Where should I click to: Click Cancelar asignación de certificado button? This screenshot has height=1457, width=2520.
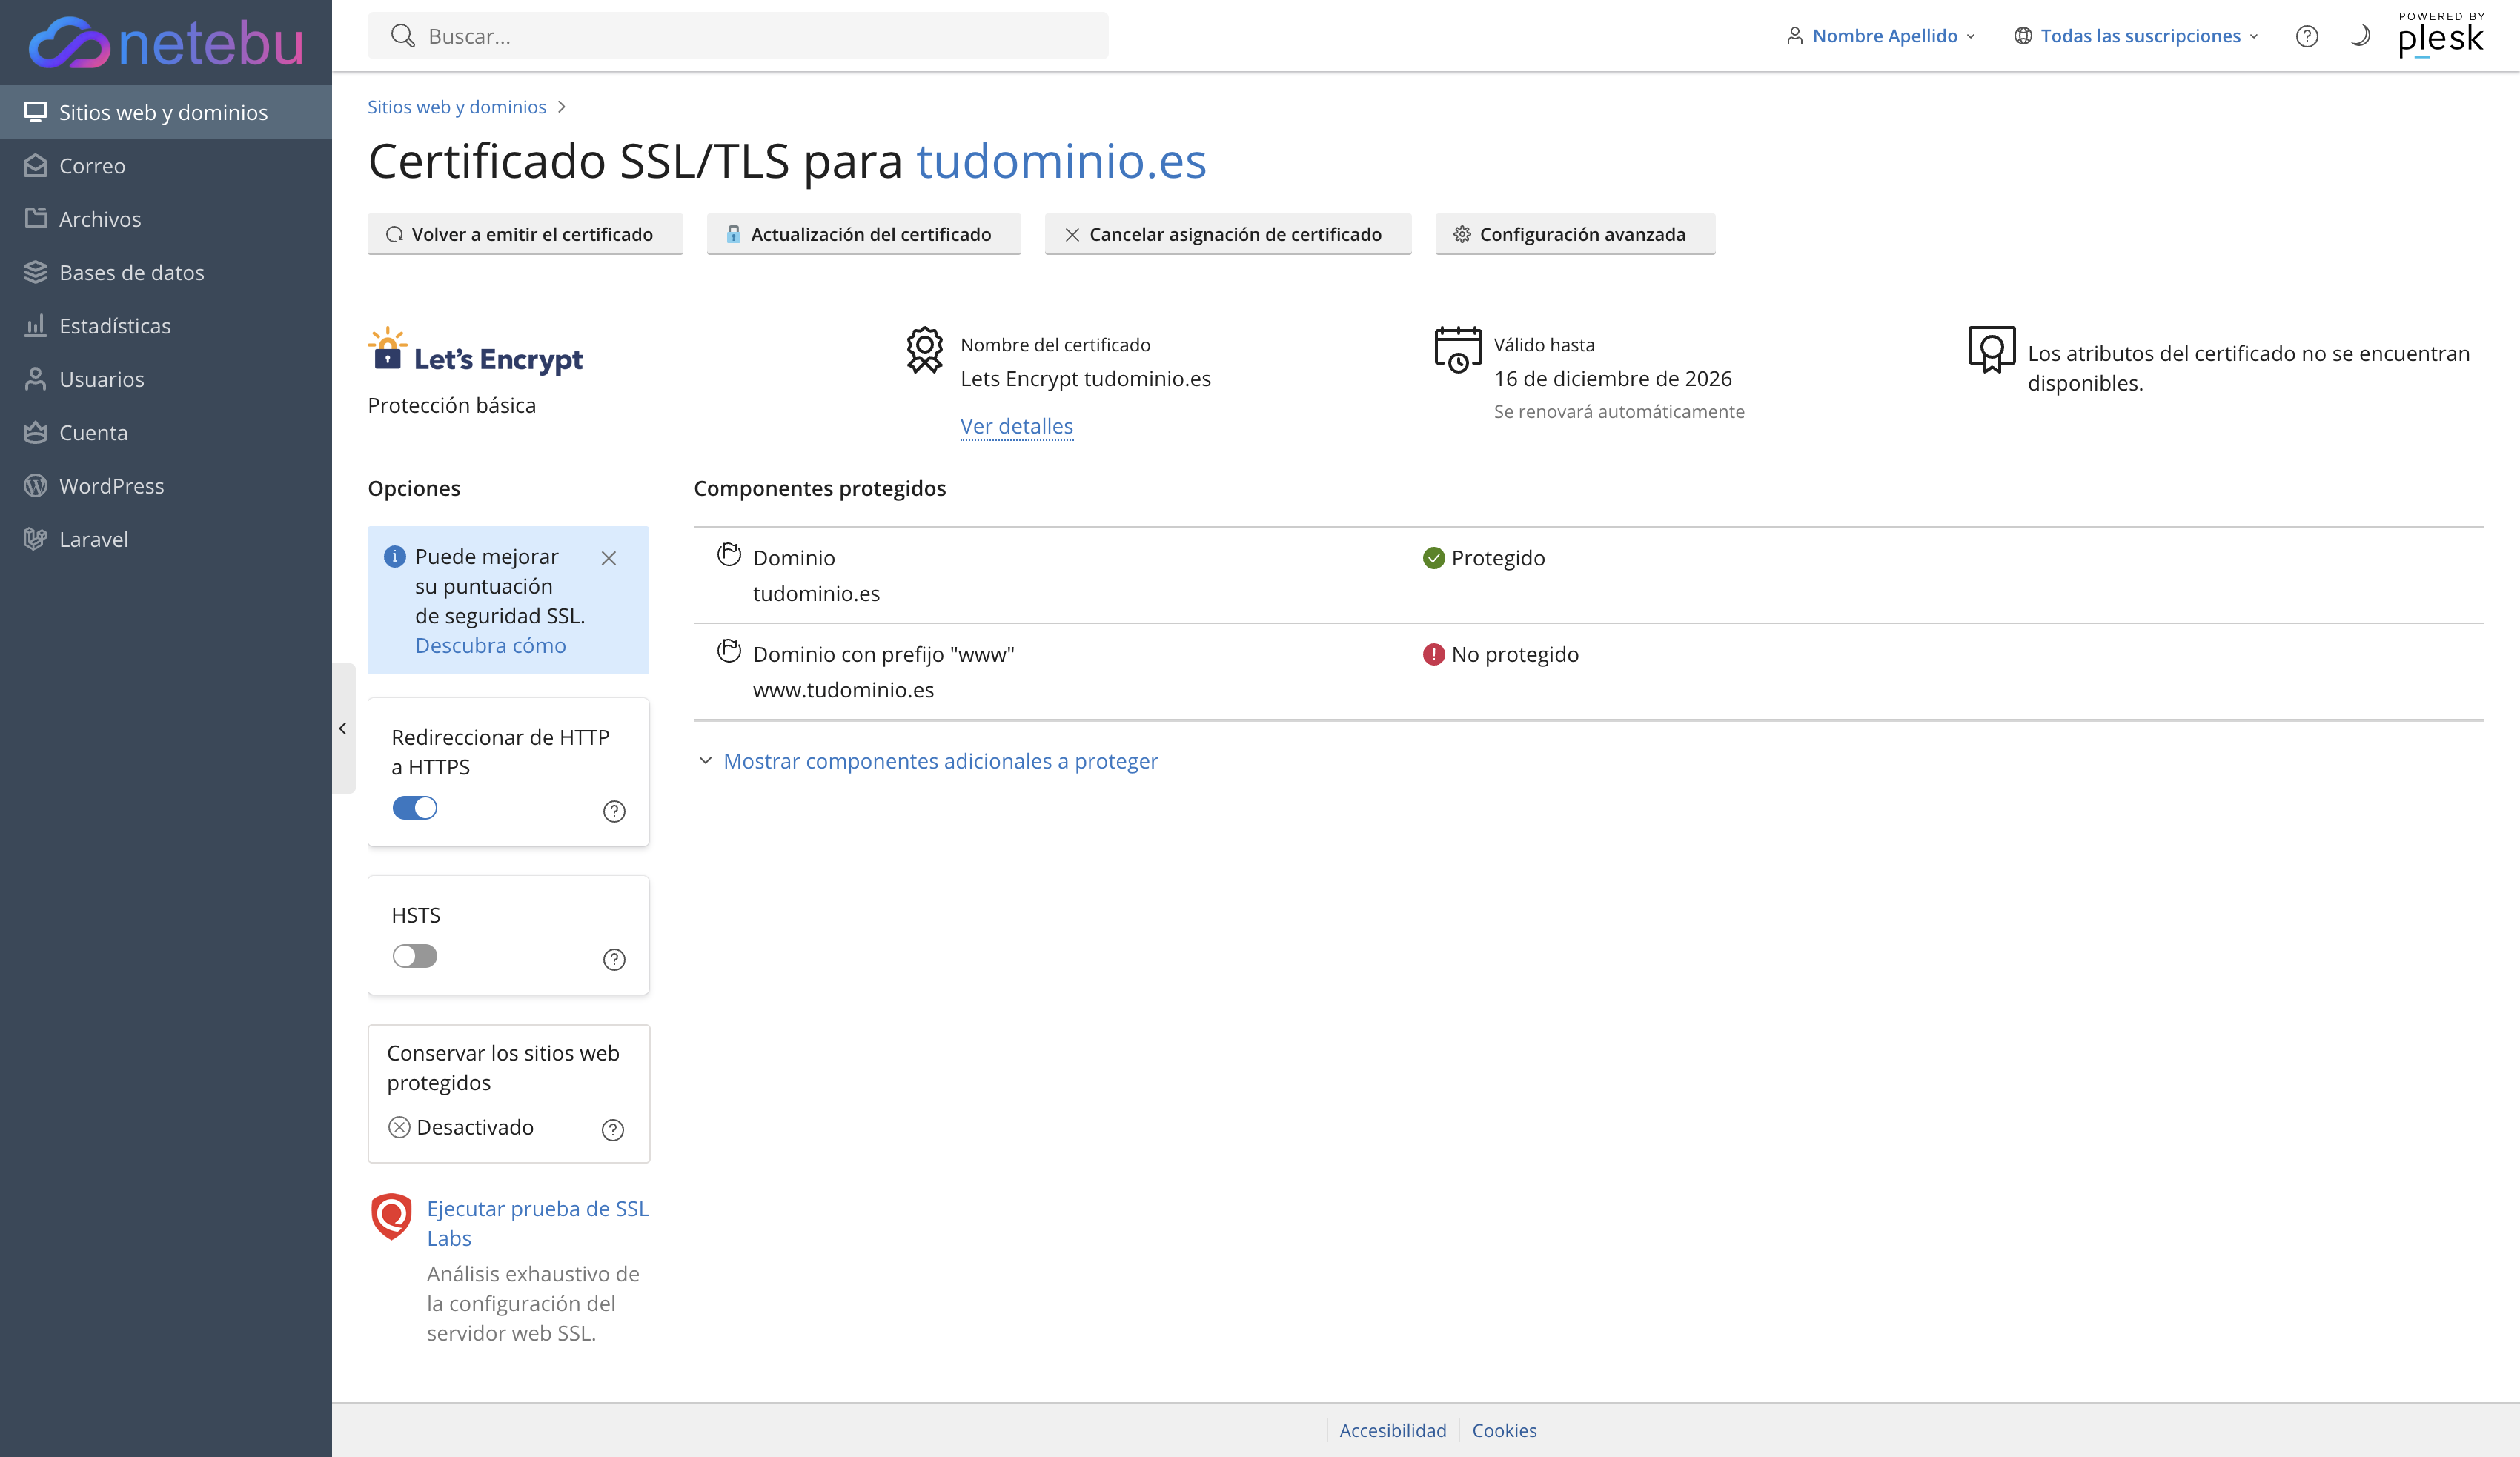pyautogui.click(x=1228, y=234)
